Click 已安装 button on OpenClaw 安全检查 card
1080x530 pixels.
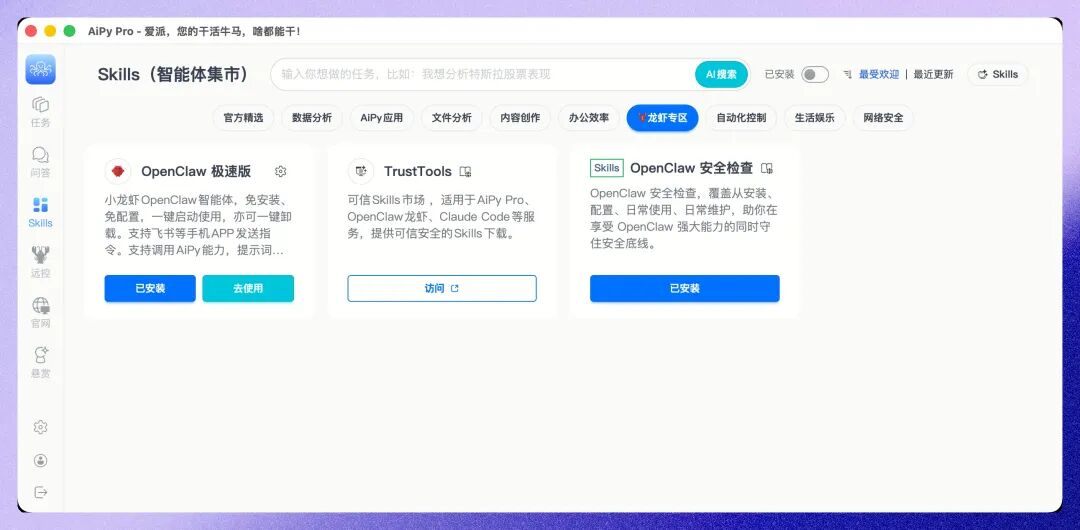(x=685, y=288)
